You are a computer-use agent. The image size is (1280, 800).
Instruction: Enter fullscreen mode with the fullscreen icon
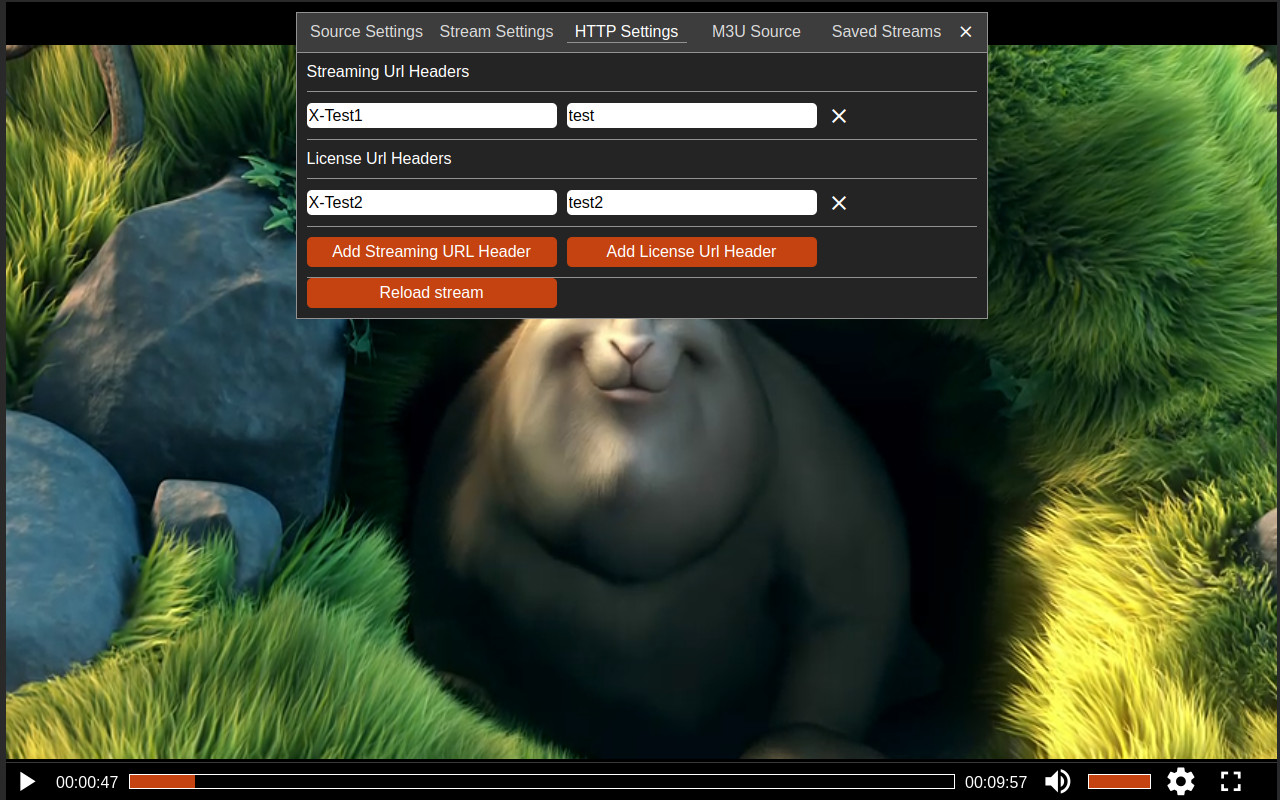pyautogui.click(x=1231, y=782)
